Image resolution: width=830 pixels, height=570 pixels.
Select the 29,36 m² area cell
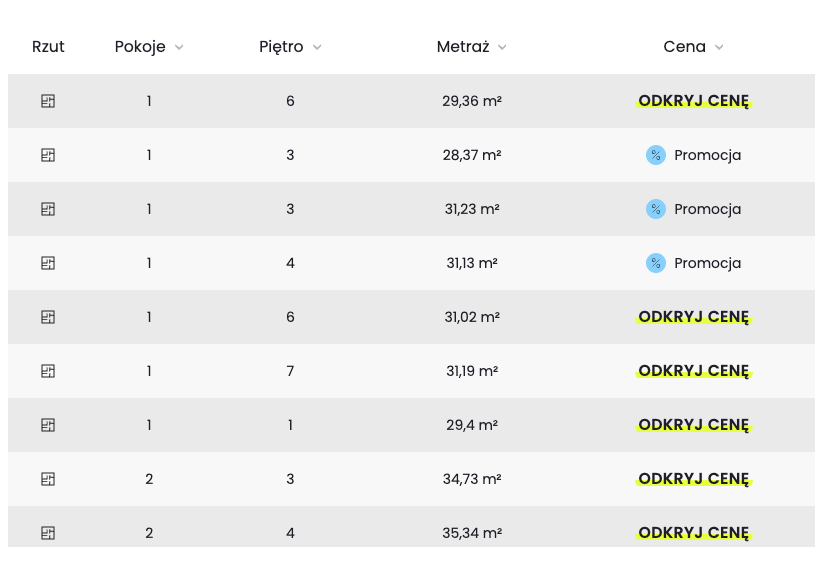(x=472, y=101)
